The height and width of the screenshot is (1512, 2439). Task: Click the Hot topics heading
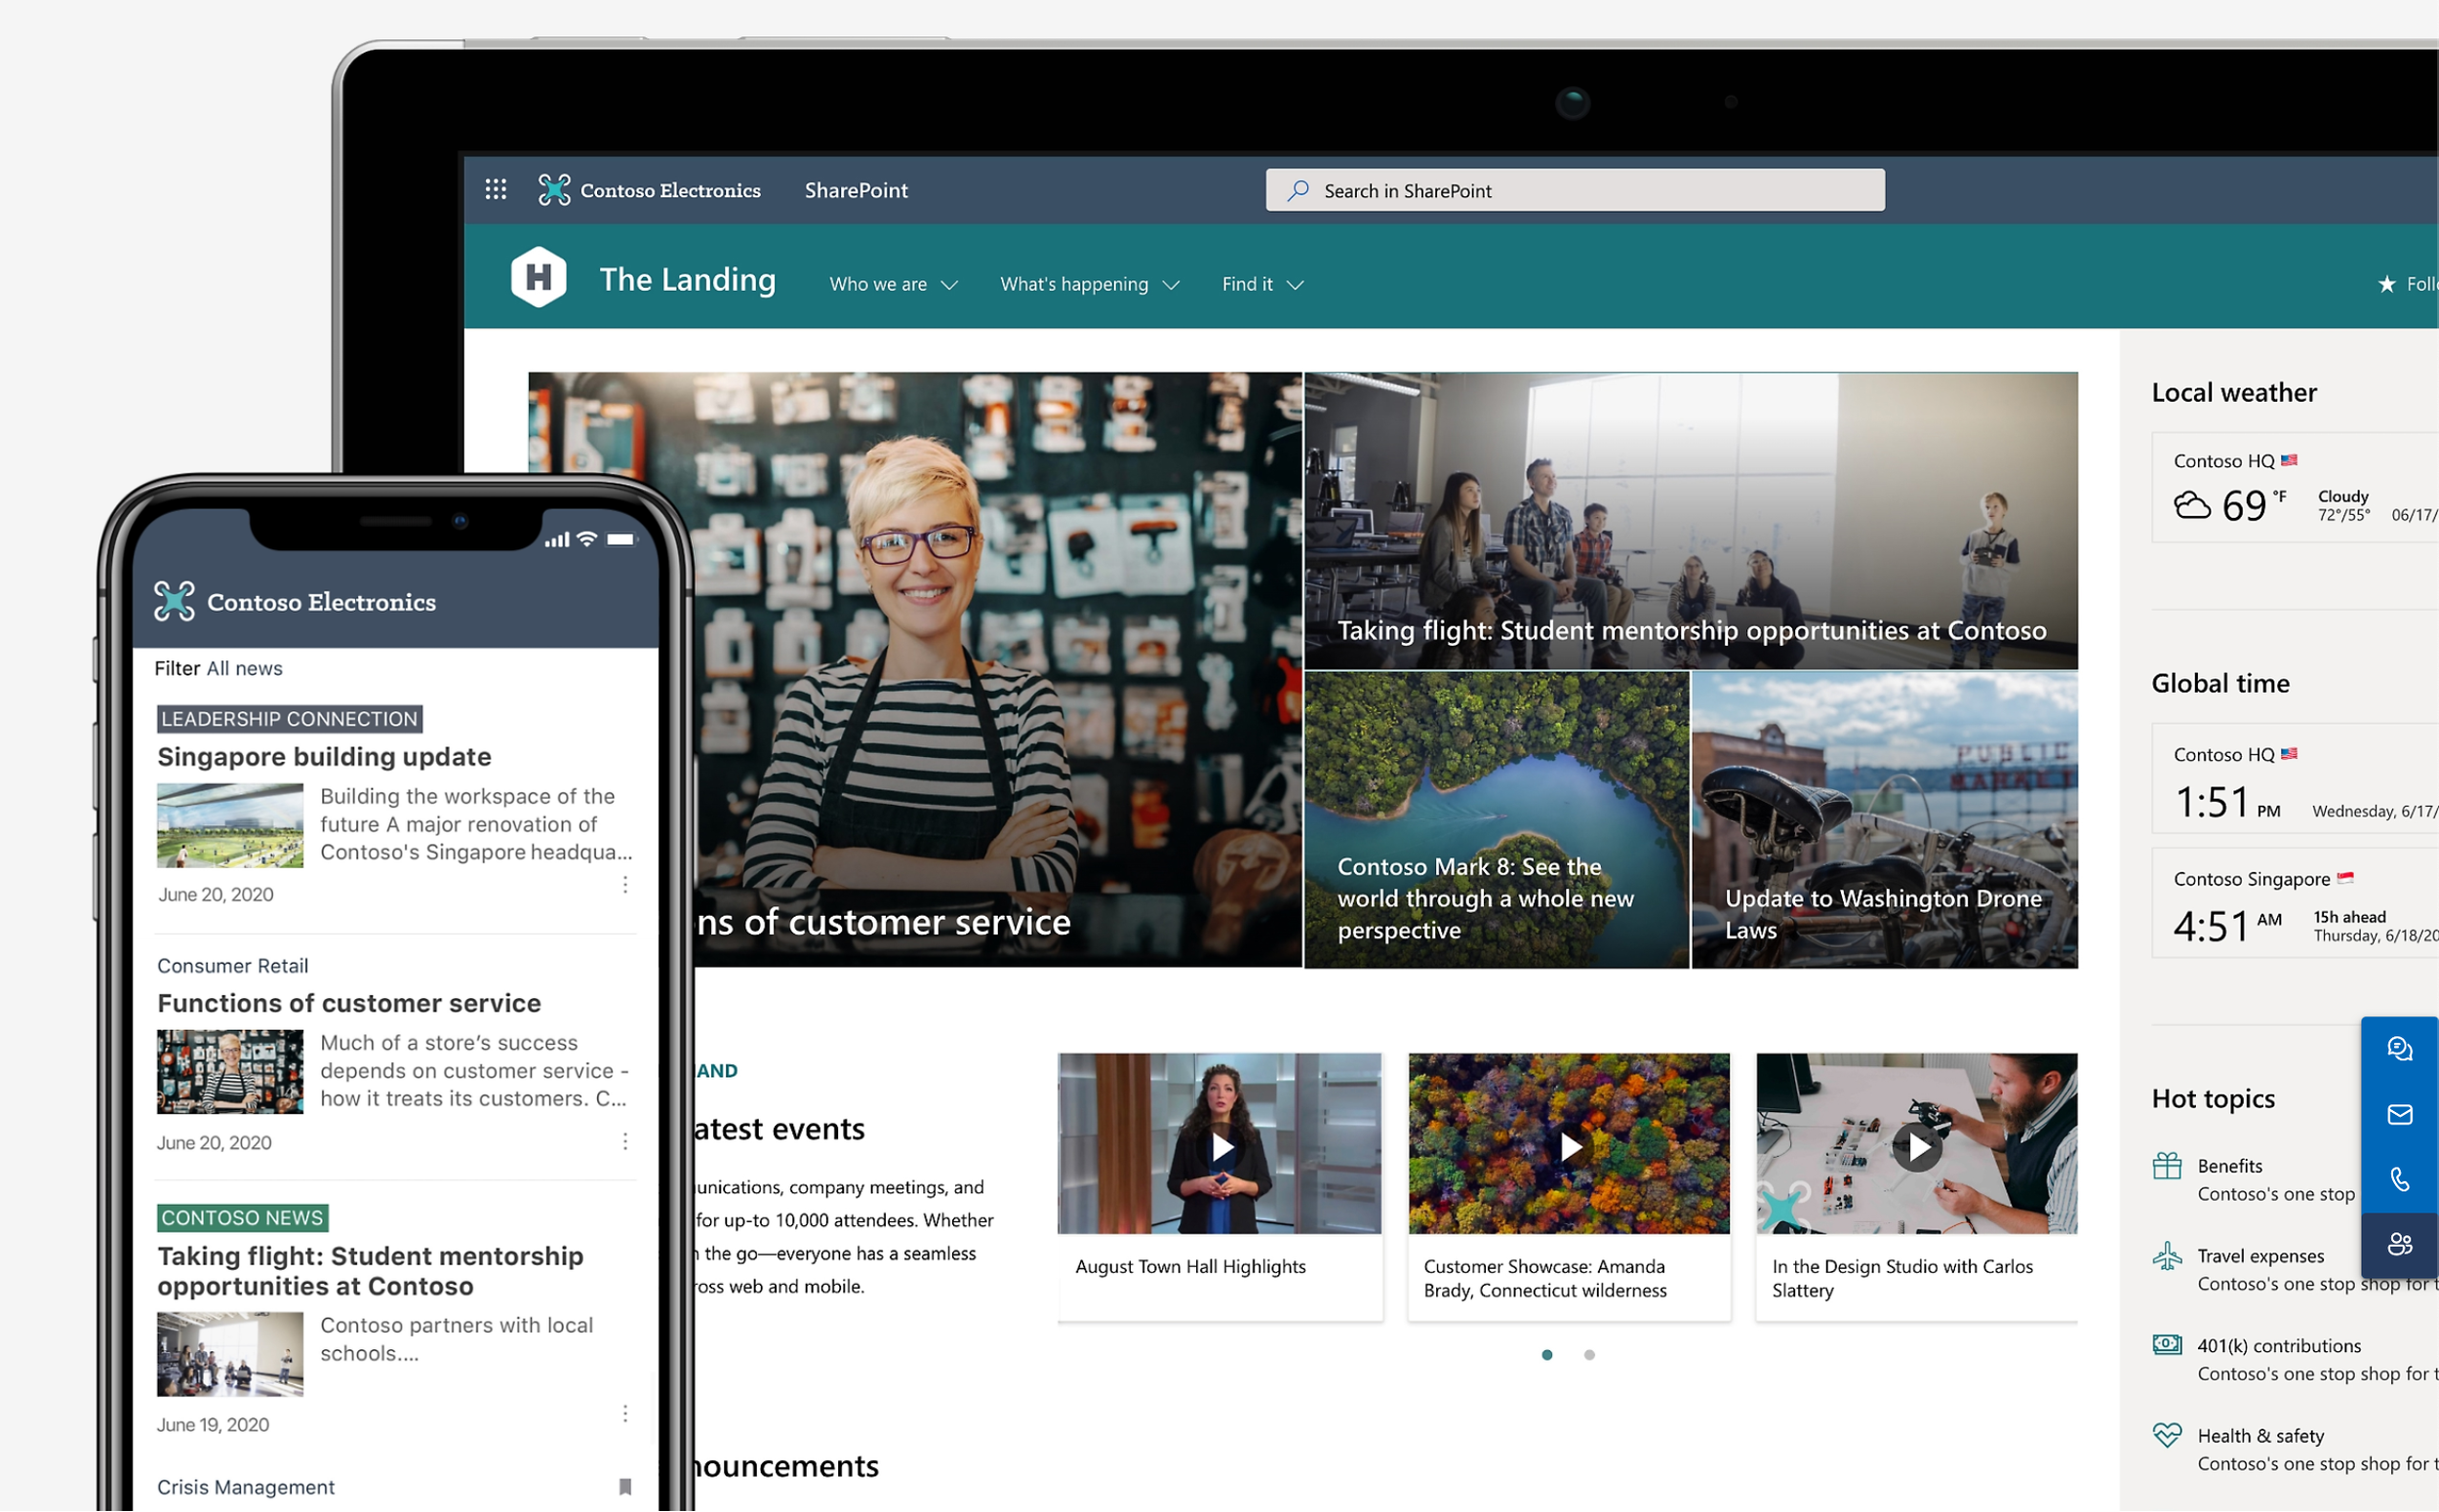pos(2213,1099)
